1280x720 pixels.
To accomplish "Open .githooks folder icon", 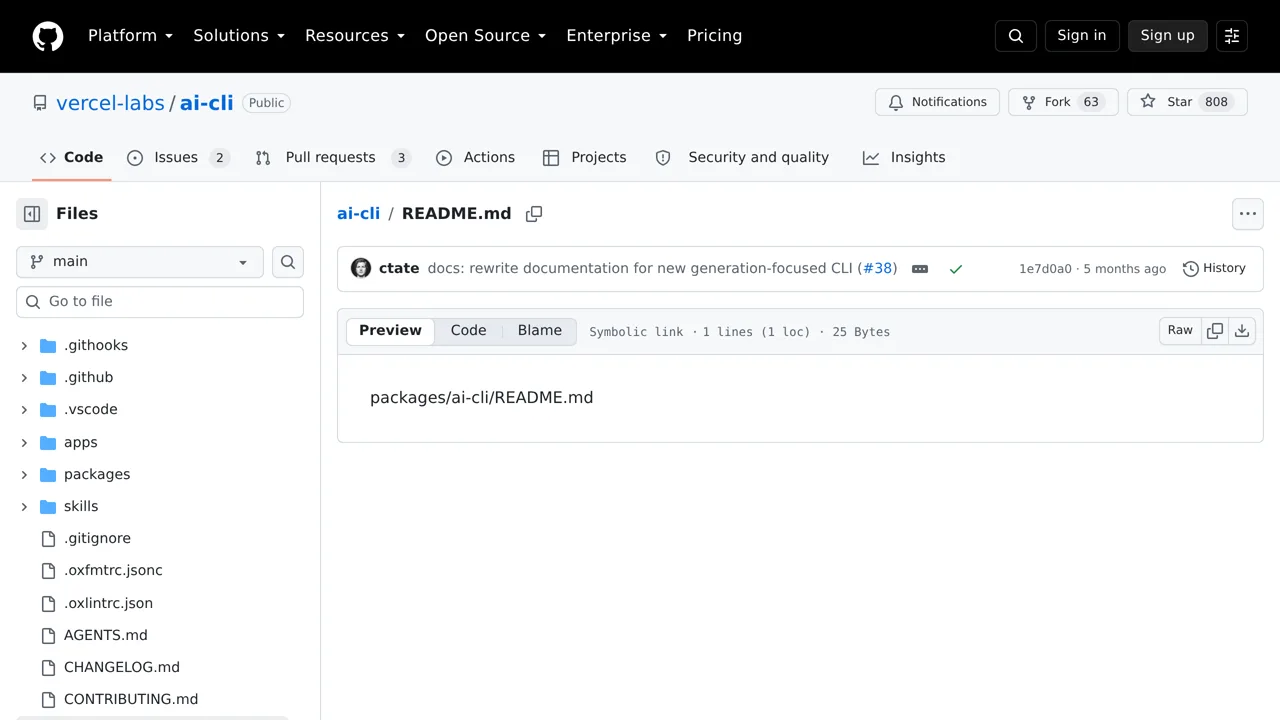I will pos(48,346).
